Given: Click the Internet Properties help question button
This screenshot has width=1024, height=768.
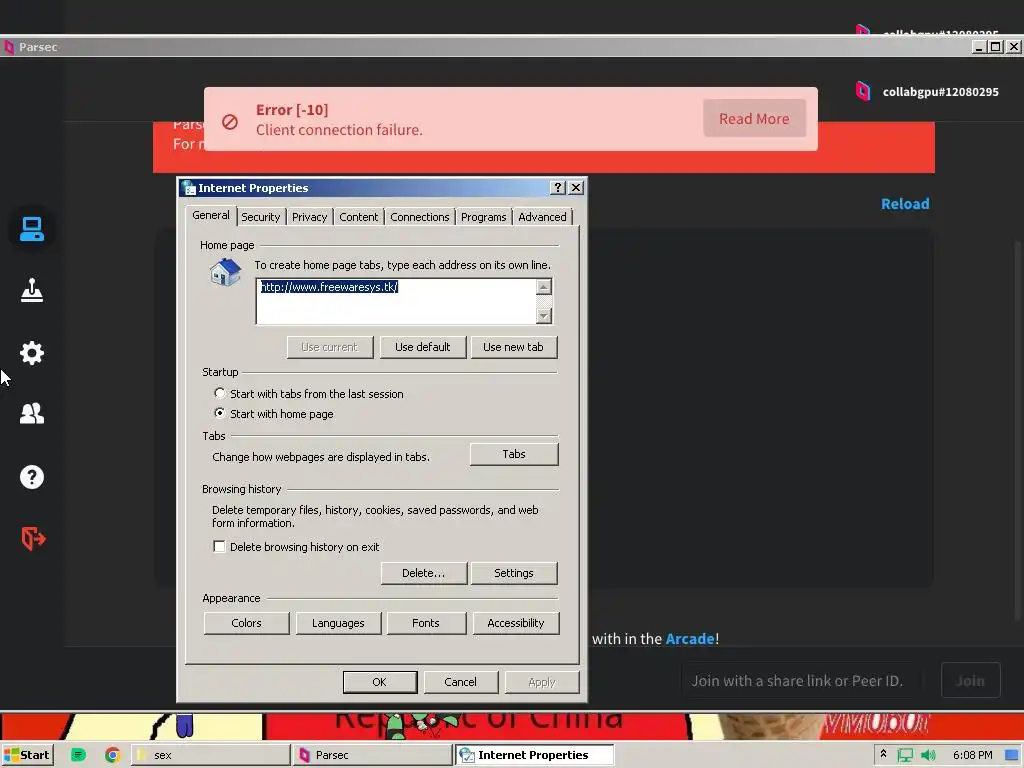Looking at the screenshot, I should tap(557, 187).
